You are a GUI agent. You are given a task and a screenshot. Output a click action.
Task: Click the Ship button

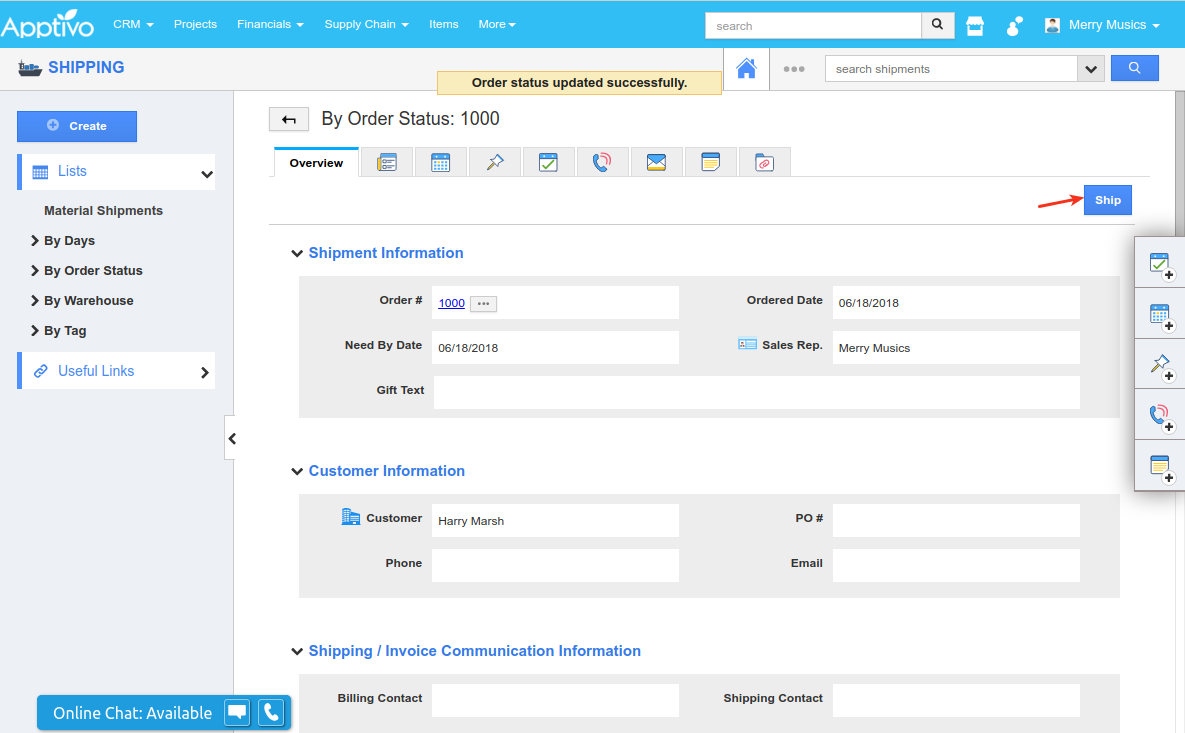pyautogui.click(x=1107, y=200)
